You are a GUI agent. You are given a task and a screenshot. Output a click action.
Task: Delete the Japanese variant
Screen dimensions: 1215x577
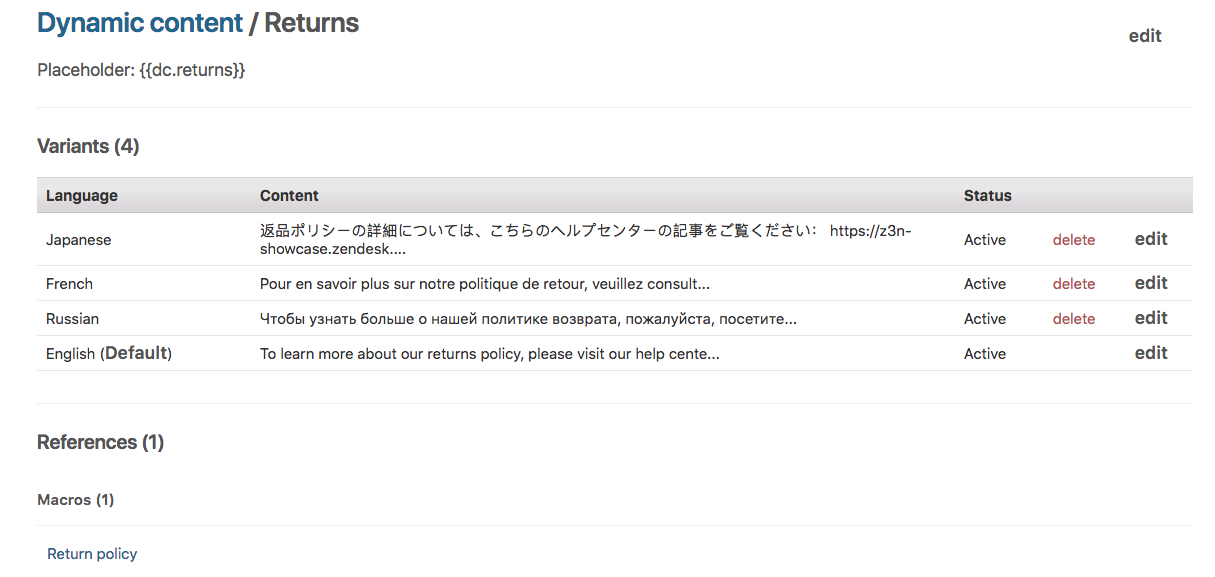[1073, 240]
